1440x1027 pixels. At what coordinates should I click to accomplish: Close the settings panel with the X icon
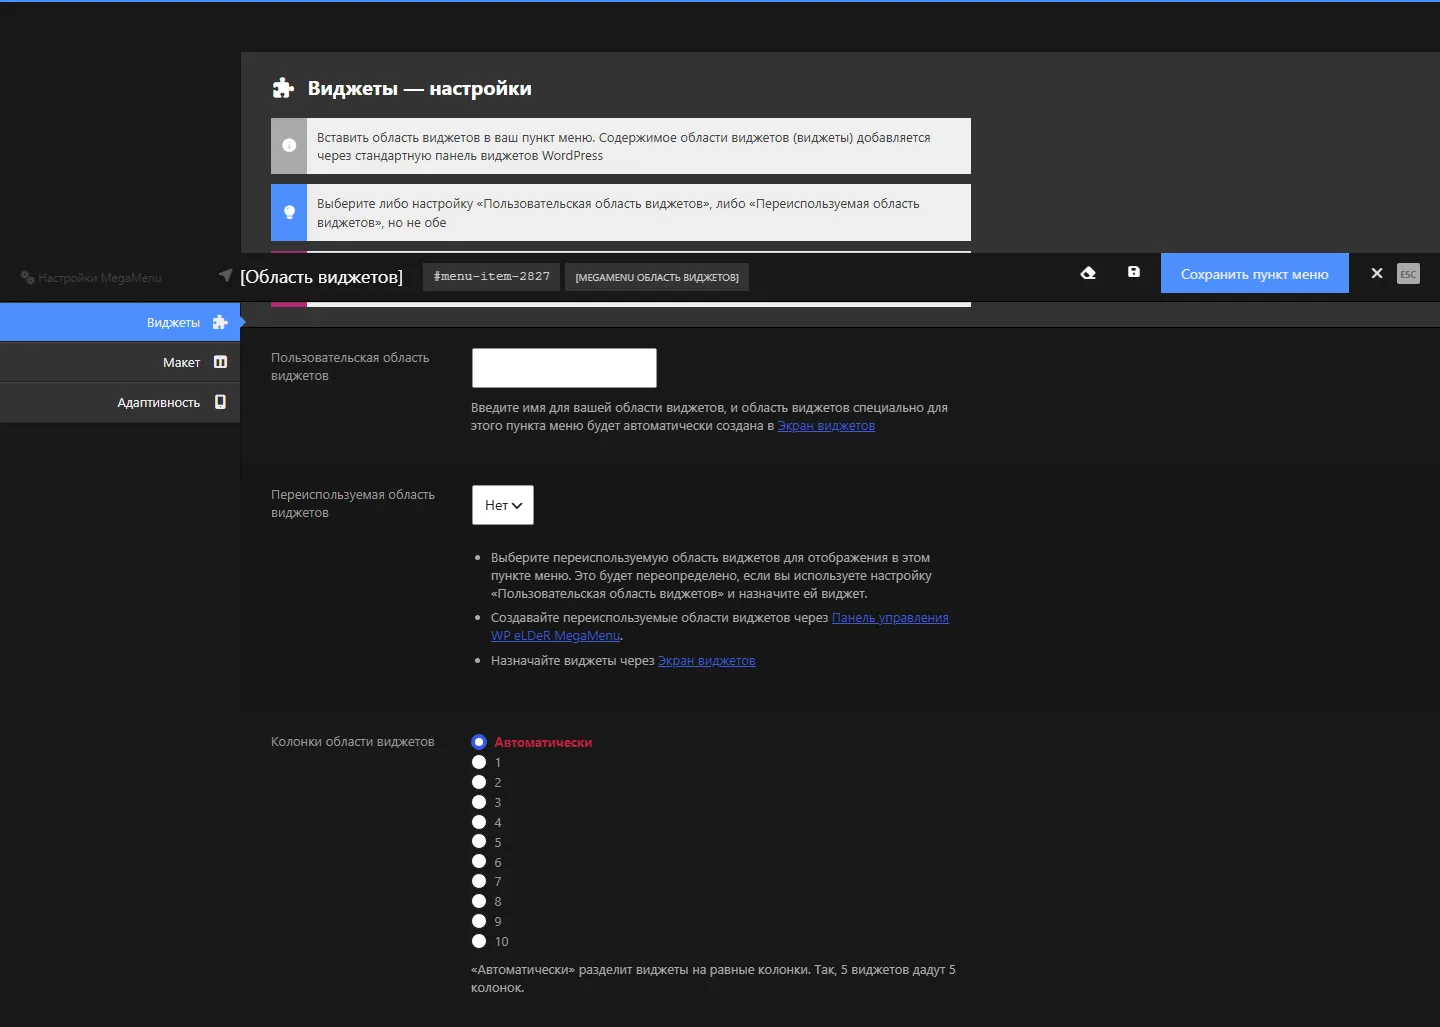point(1377,273)
